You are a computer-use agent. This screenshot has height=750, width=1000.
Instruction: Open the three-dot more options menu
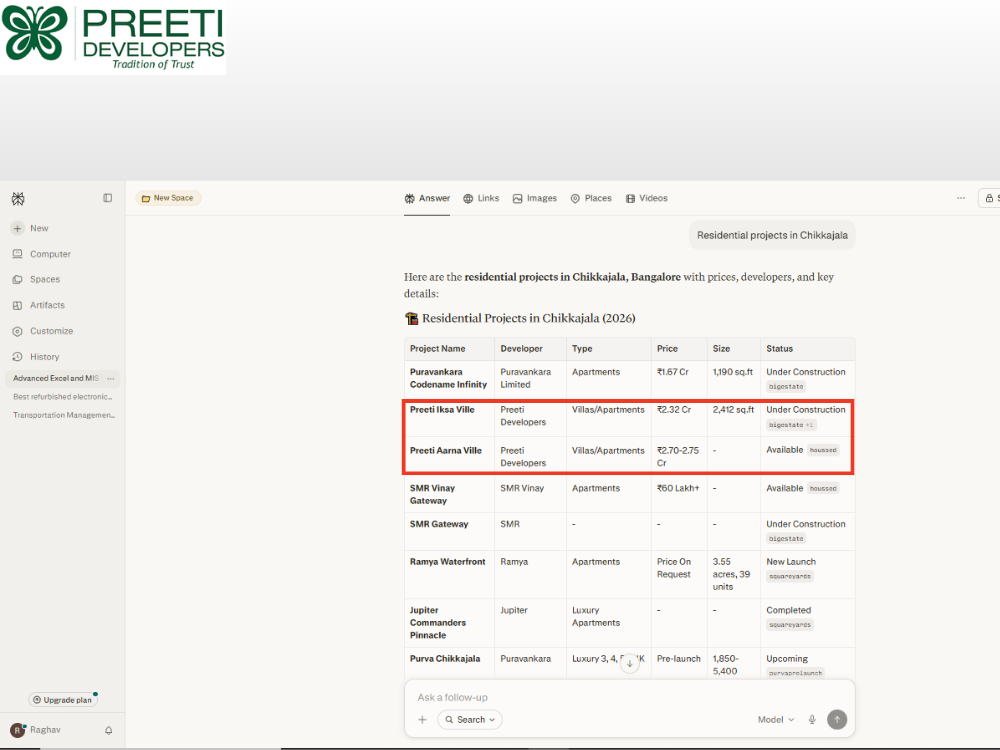point(961,198)
